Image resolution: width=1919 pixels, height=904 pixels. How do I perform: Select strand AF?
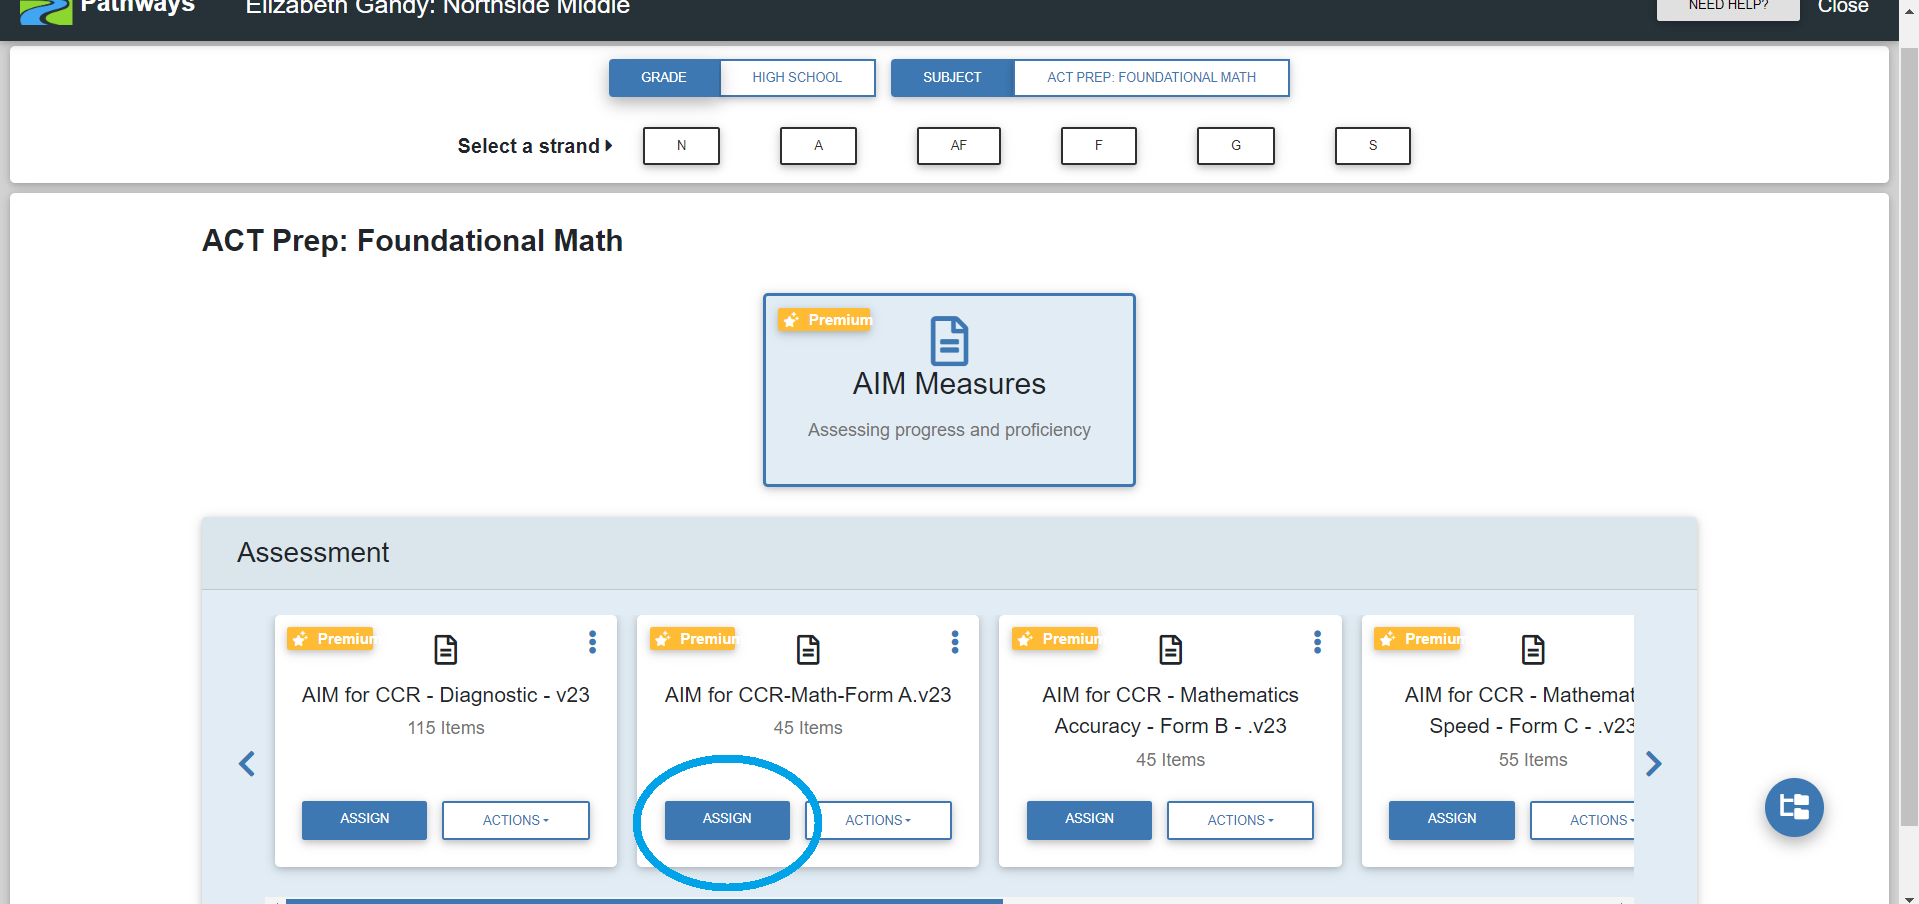pos(958,146)
